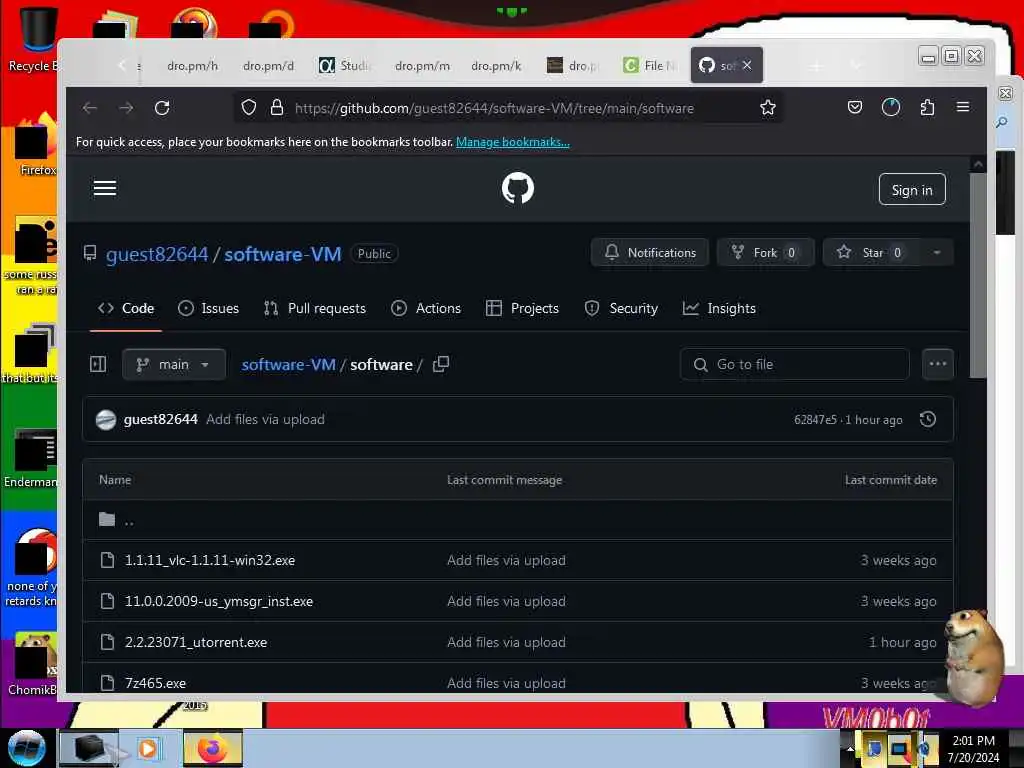Copy the path with the copy icon
This screenshot has width=1024, height=768.
coord(441,364)
